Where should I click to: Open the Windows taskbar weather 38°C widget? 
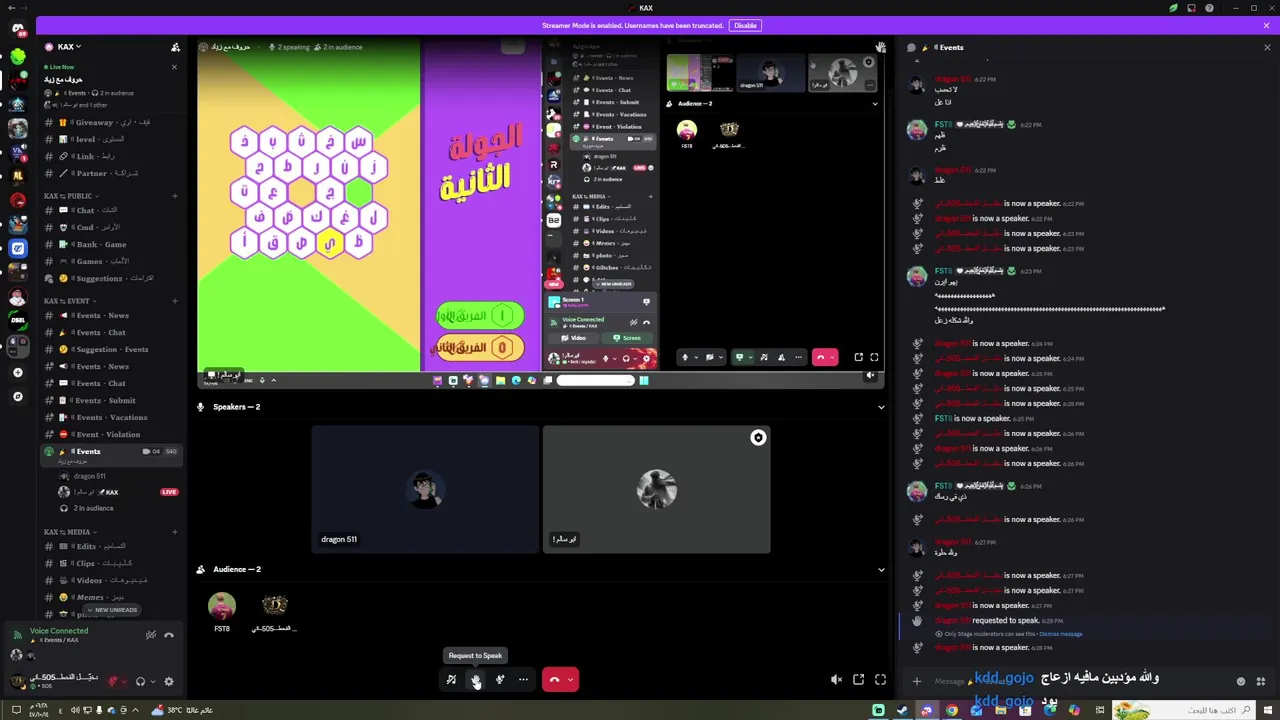coord(181,710)
